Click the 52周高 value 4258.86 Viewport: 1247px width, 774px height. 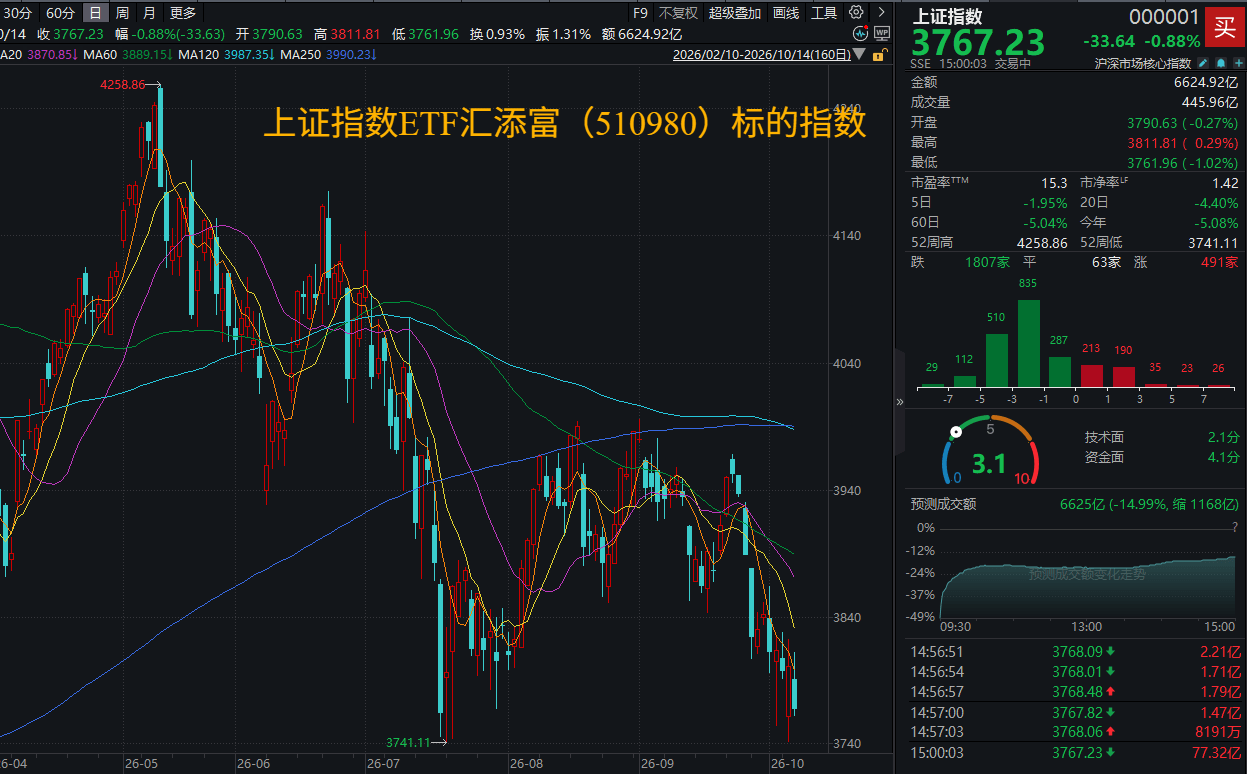click(x=1042, y=243)
